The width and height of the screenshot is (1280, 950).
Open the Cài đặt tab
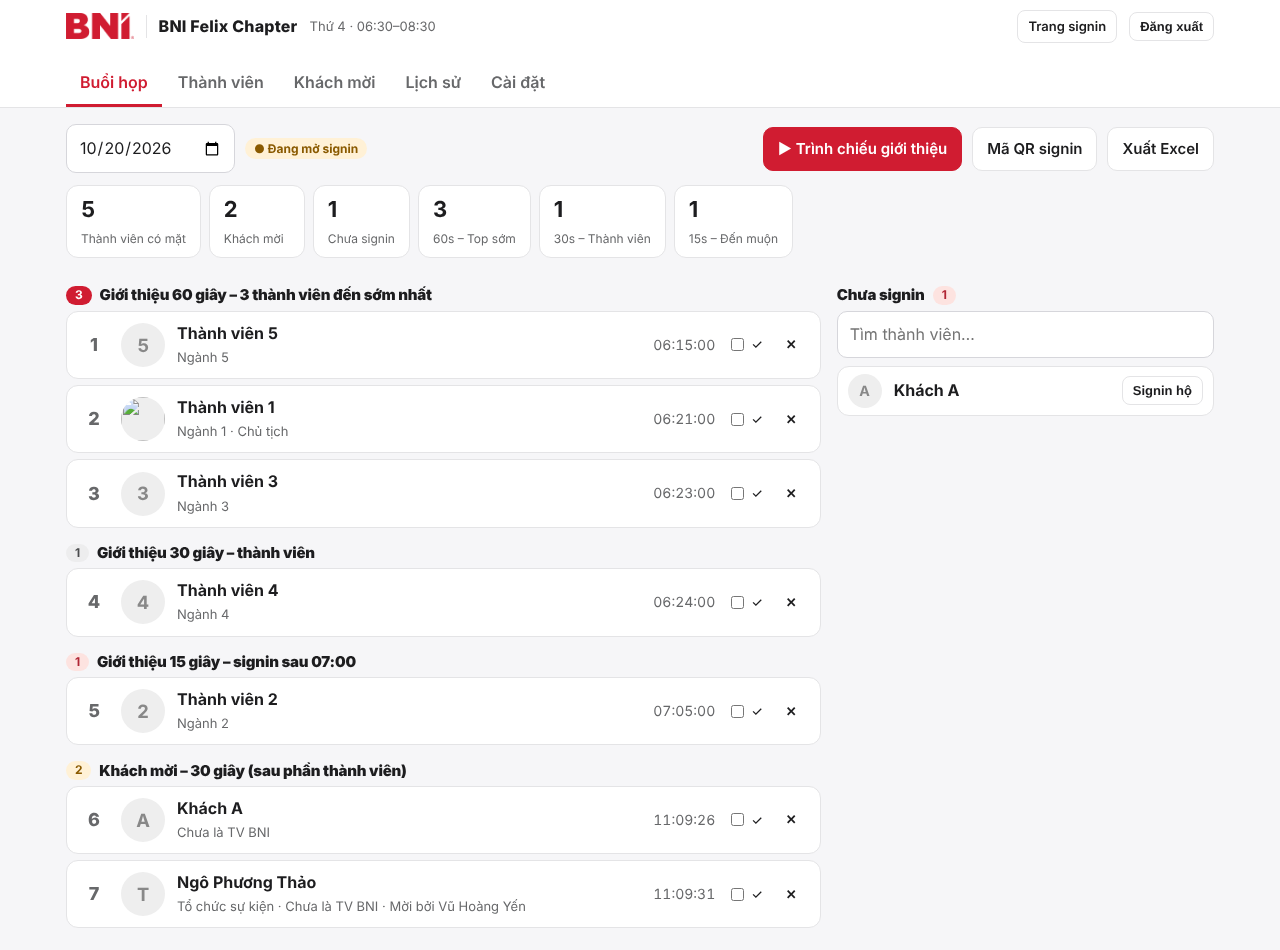point(518,82)
